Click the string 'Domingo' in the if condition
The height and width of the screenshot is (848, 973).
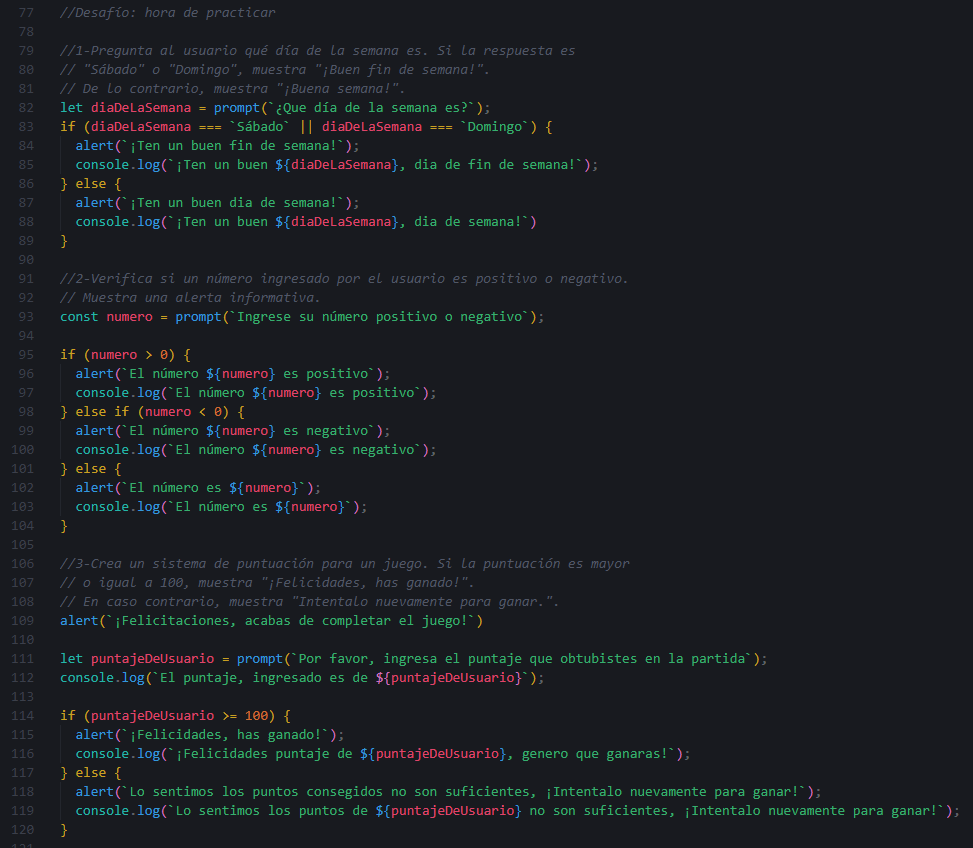(x=495, y=127)
